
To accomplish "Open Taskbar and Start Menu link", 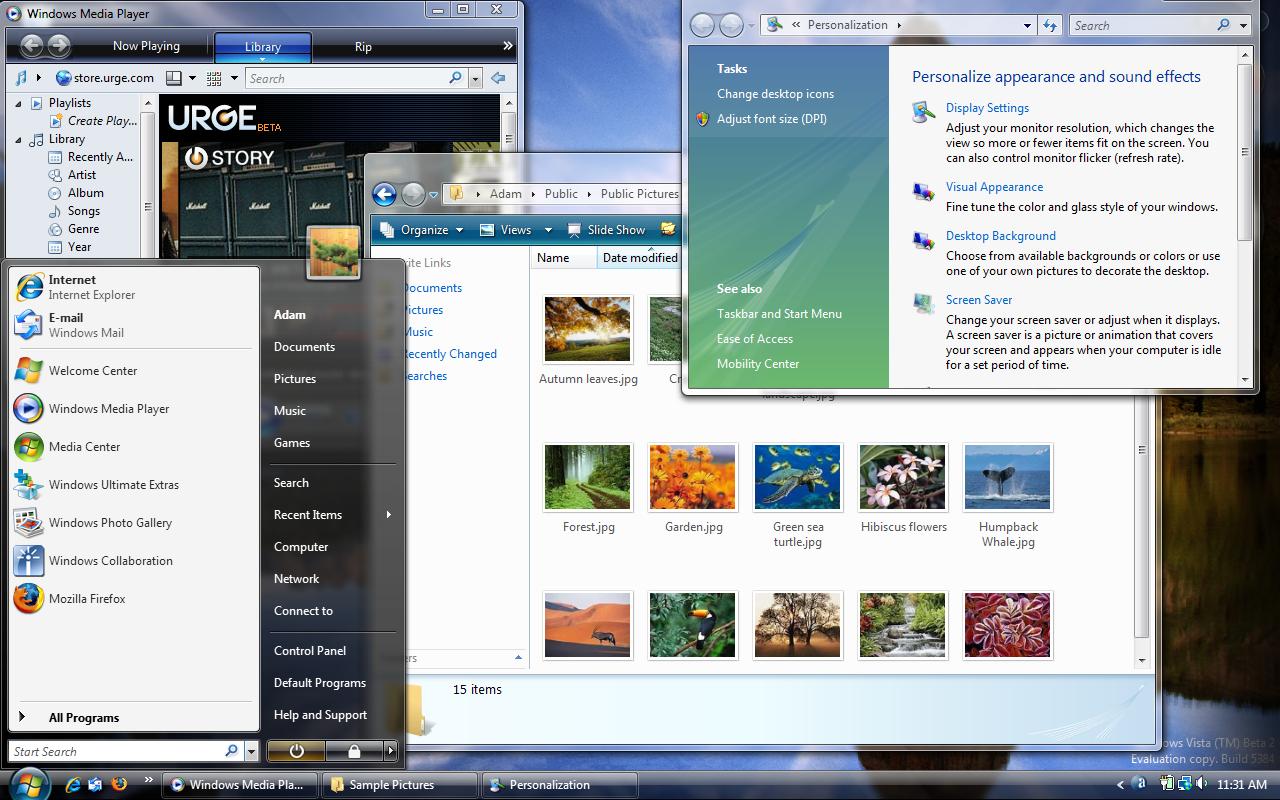I will (779, 314).
